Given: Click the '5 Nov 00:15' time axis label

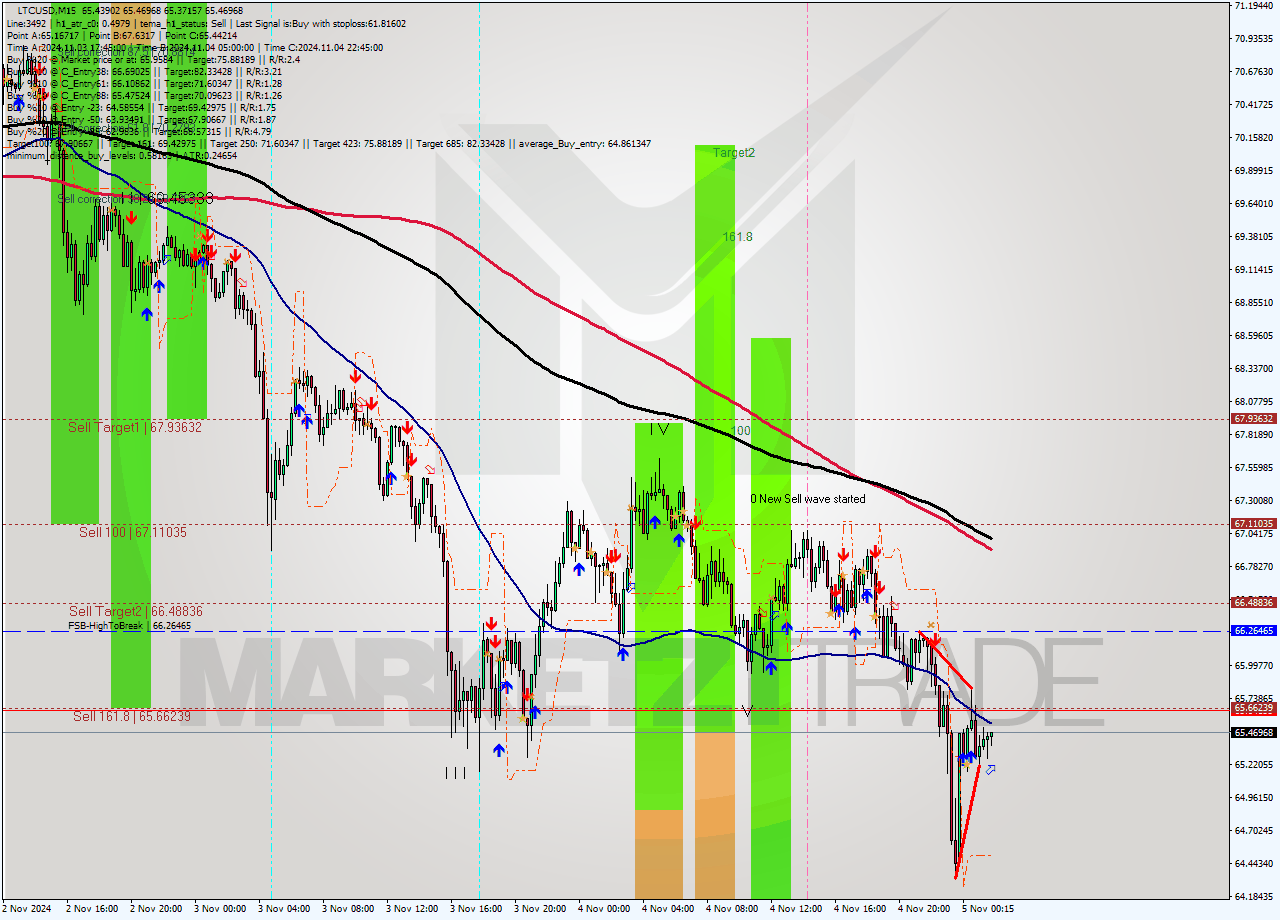Looking at the screenshot, I should pos(988,909).
